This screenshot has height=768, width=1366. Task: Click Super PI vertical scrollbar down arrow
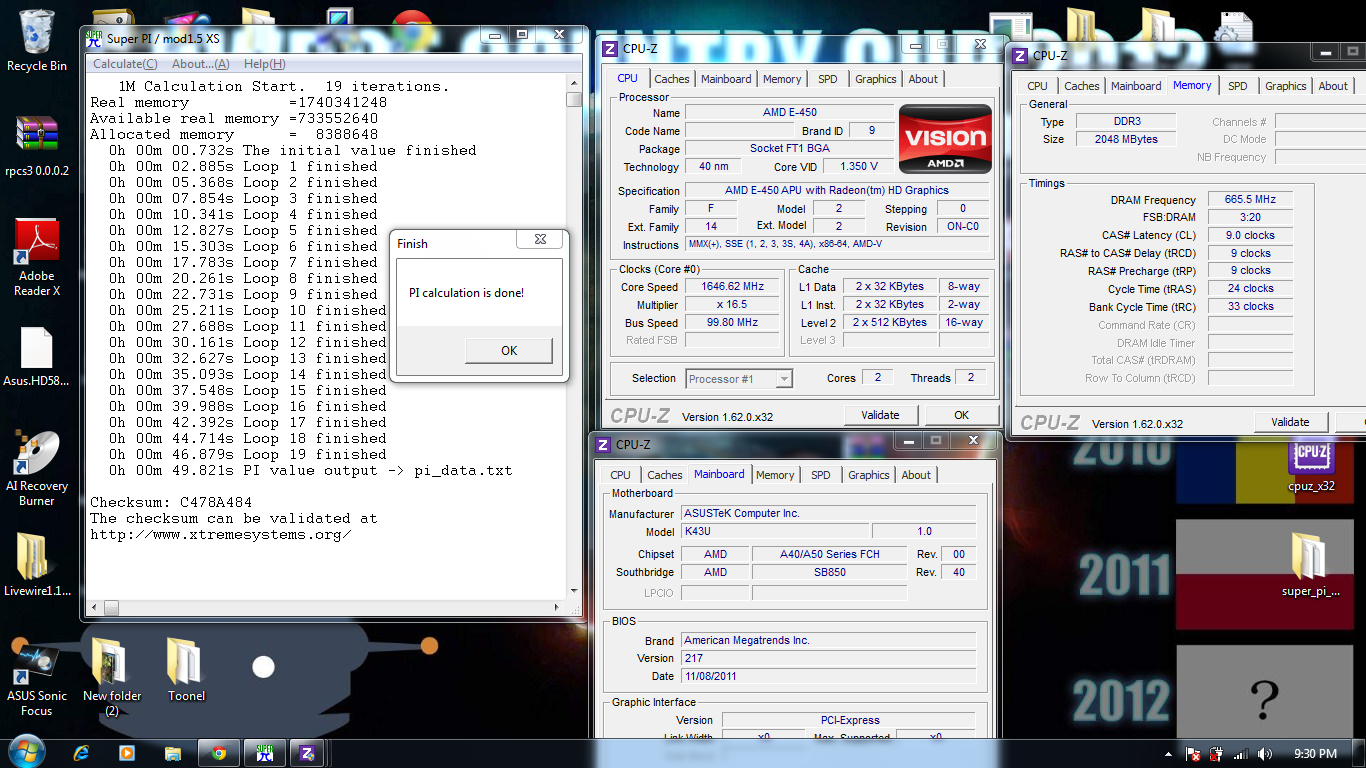click(573, 591)
